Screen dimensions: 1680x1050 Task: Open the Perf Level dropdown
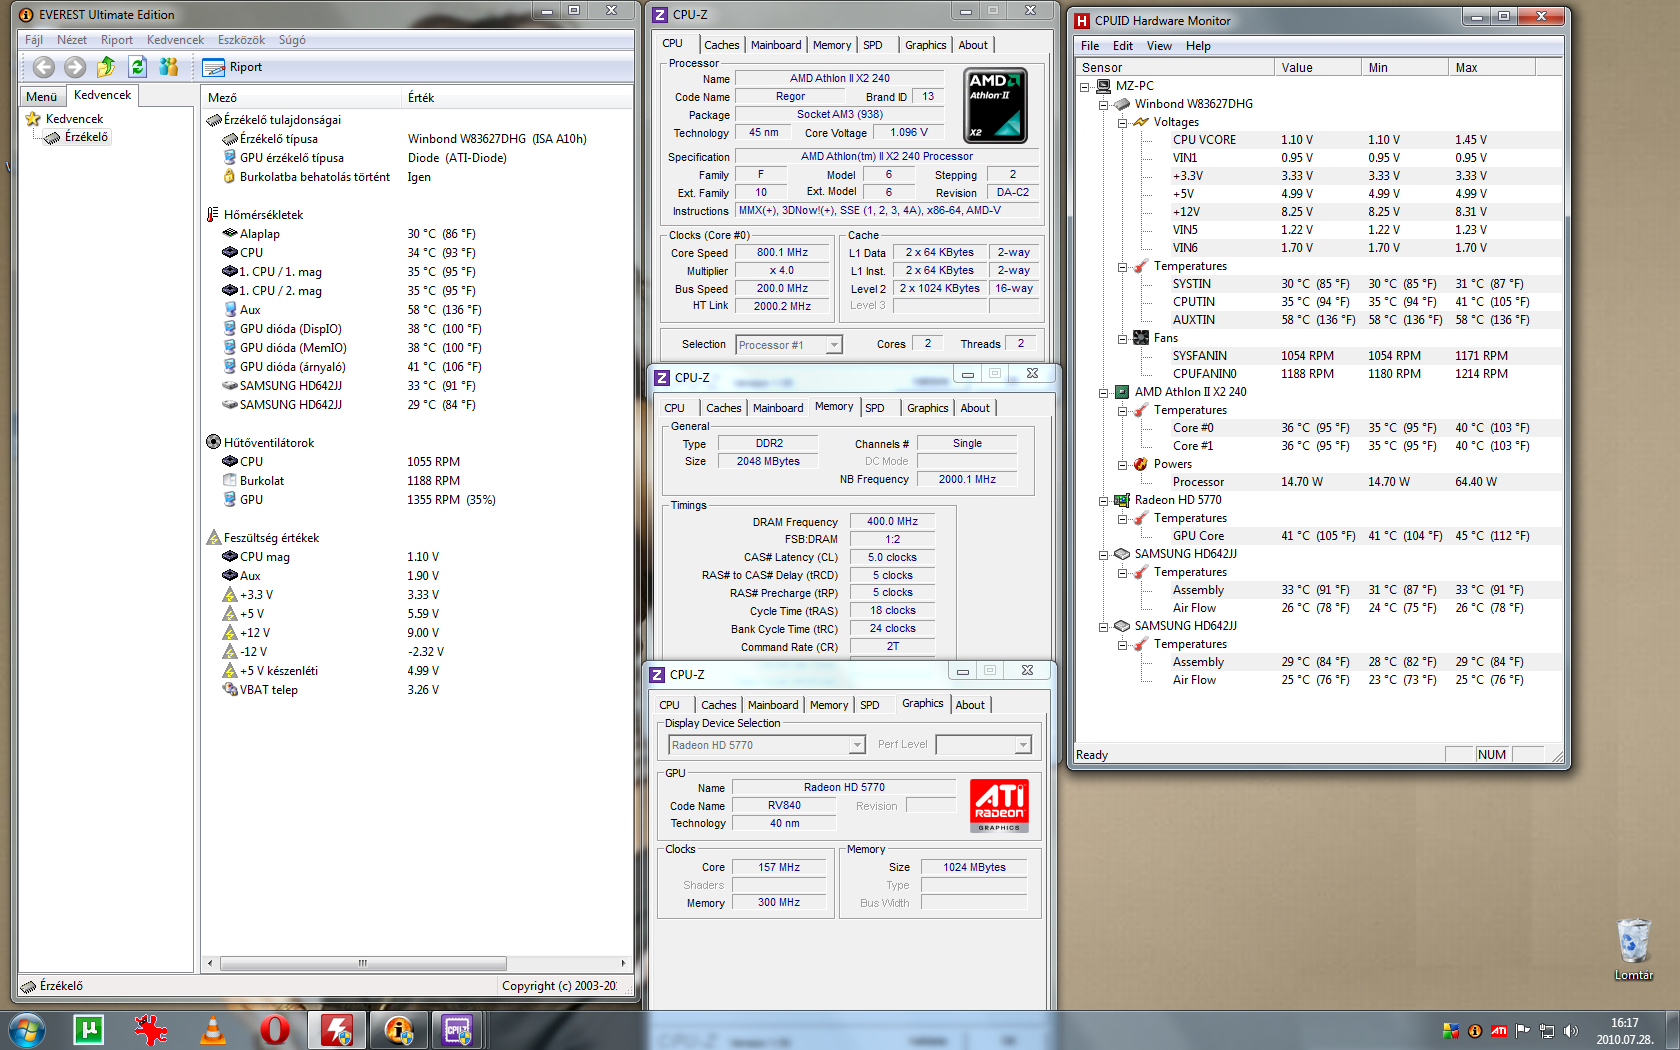983,745
